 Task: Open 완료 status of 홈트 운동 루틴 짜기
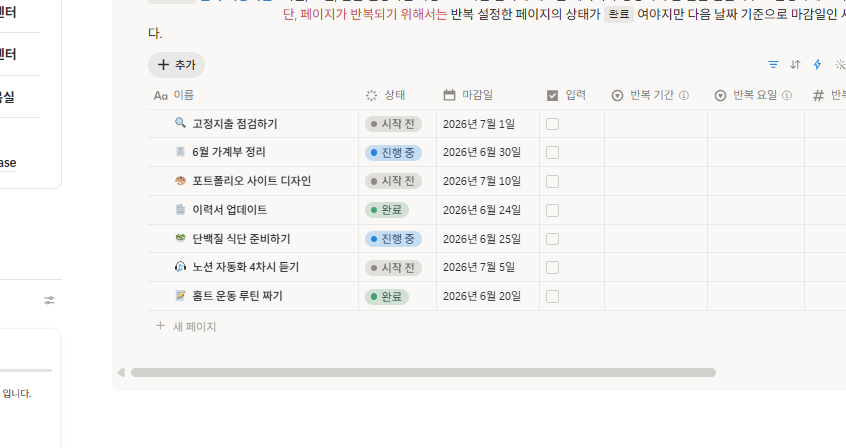pyautogui.click(x=387, y=296)
